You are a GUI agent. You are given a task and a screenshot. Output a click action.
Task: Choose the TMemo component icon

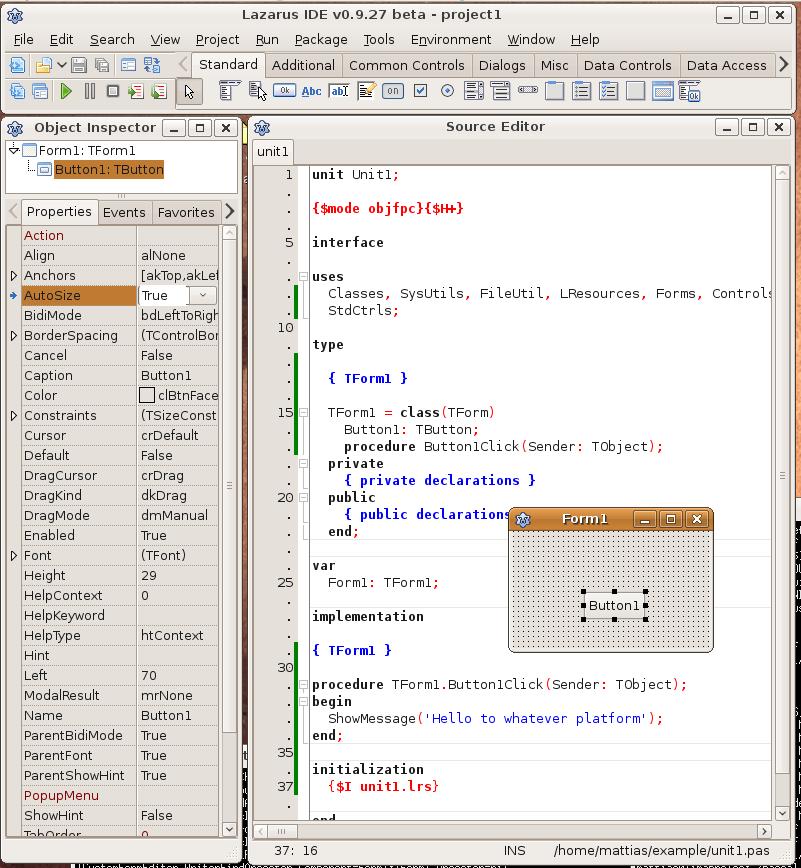366,91
